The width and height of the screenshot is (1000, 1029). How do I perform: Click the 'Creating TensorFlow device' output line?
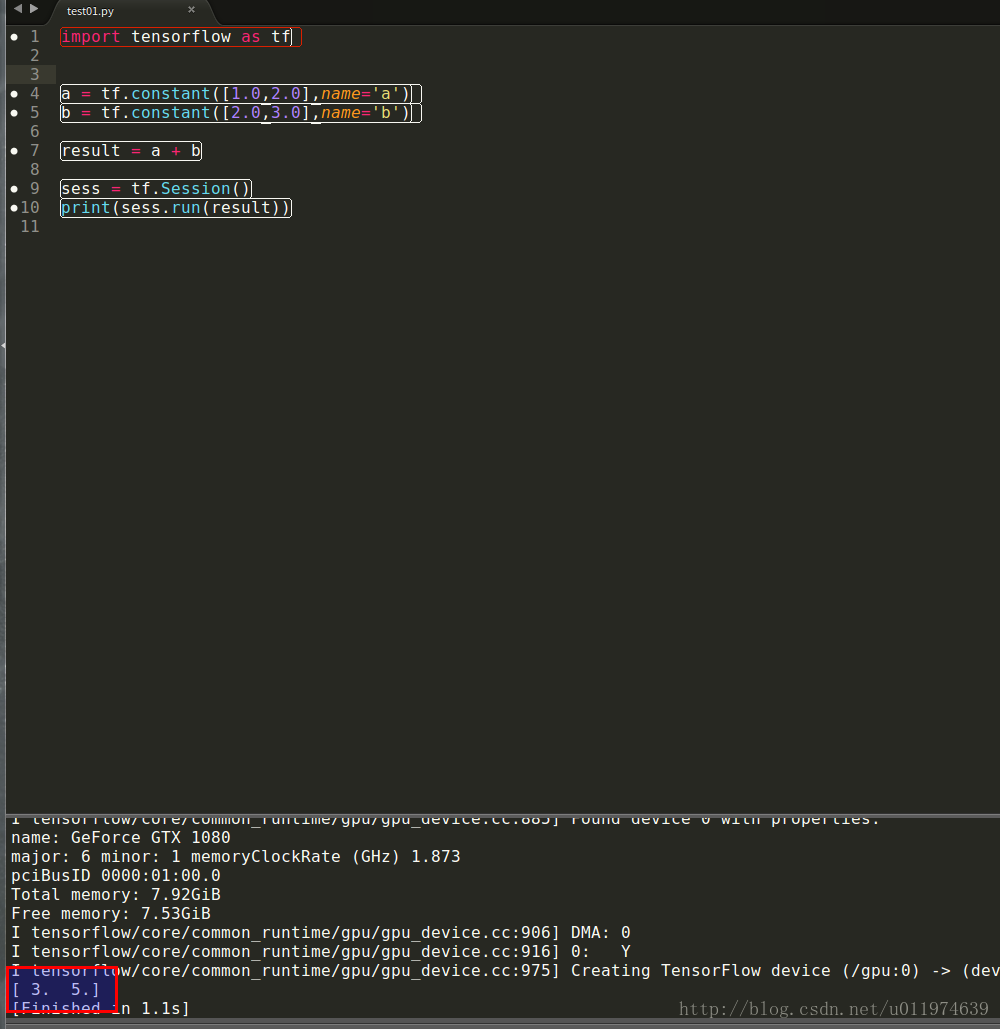coord(505,971)
